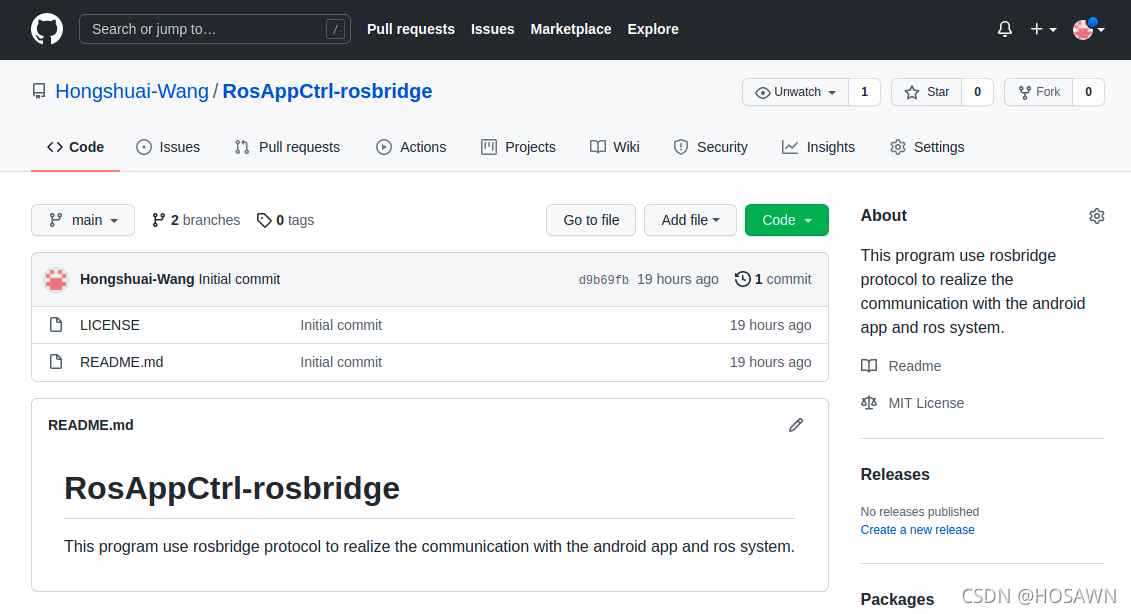The width and height of the screenshot is (1131, 614).
Task: Open Issues in top navigation
Action: point(493,29)
